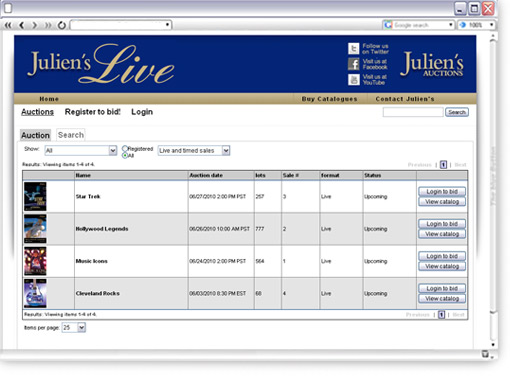
Task: Open Contact Julien's menu item
Action: tap(405, 99)
